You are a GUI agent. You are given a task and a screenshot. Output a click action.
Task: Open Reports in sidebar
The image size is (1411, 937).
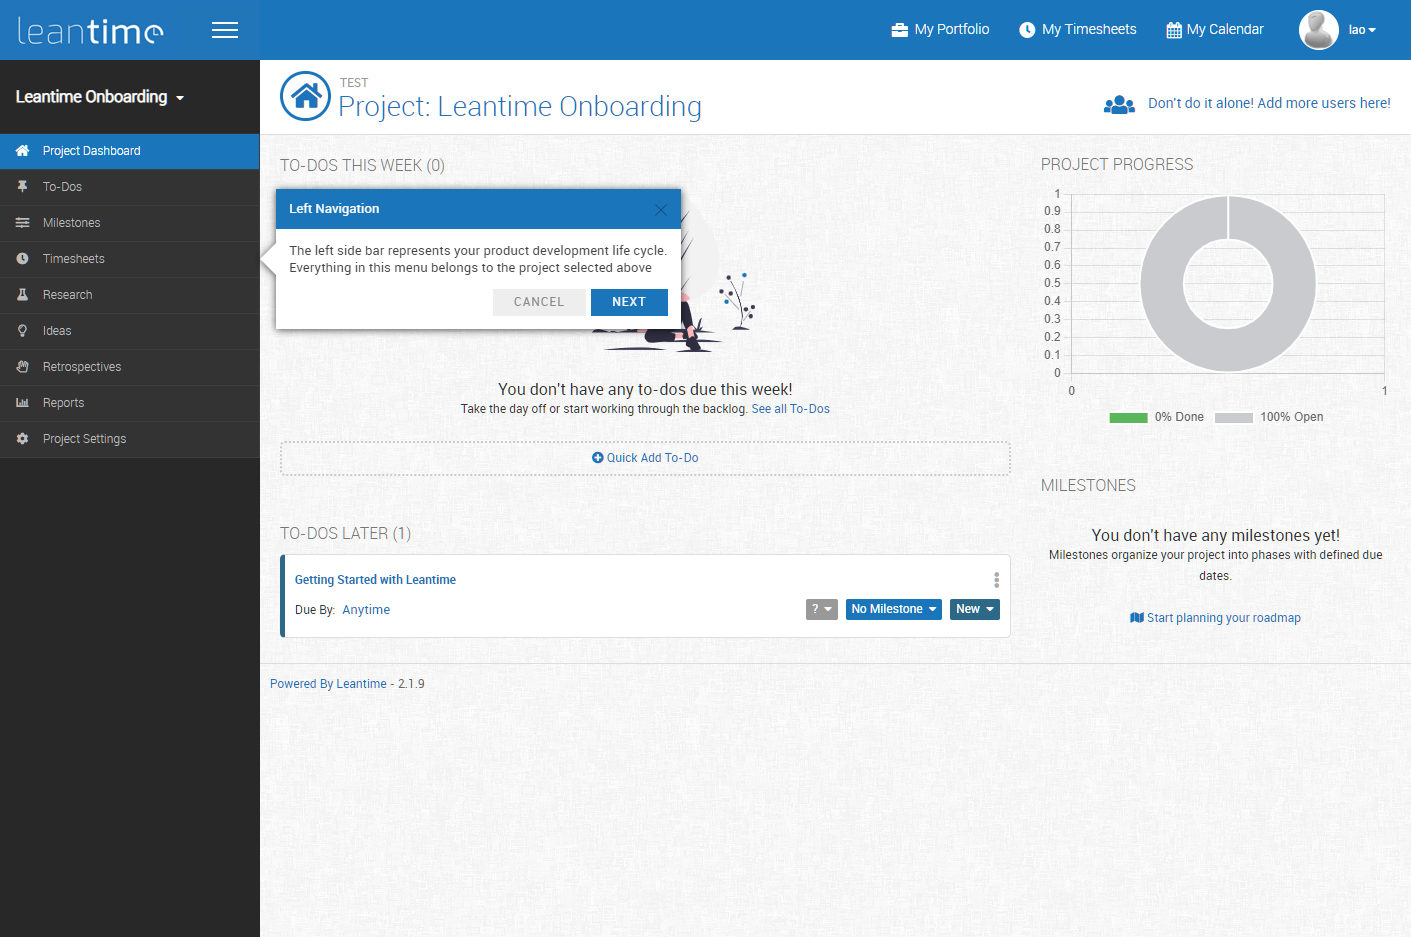pos(130,403)
